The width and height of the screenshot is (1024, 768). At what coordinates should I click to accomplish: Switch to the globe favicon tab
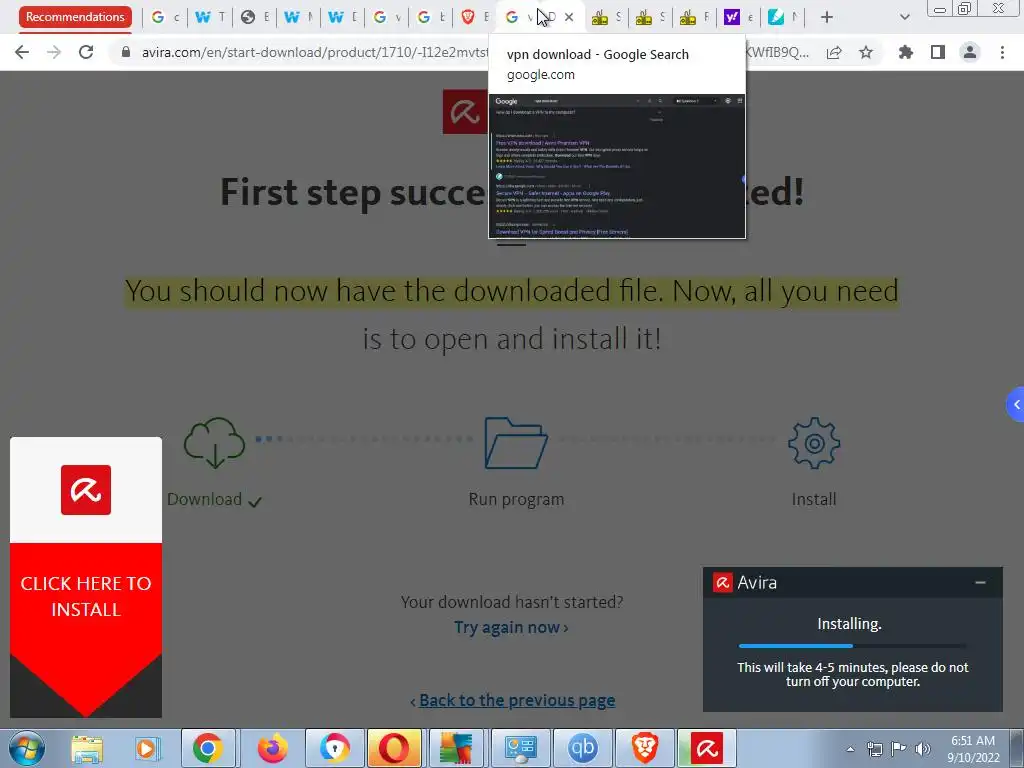pos(248,17)
